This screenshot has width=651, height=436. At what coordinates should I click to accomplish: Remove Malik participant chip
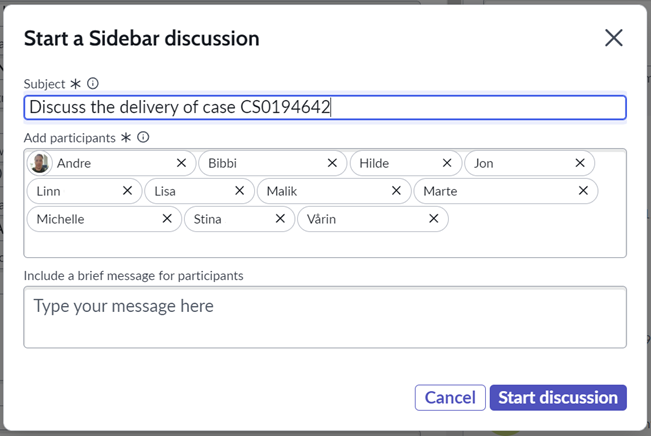tap(396, 191)
